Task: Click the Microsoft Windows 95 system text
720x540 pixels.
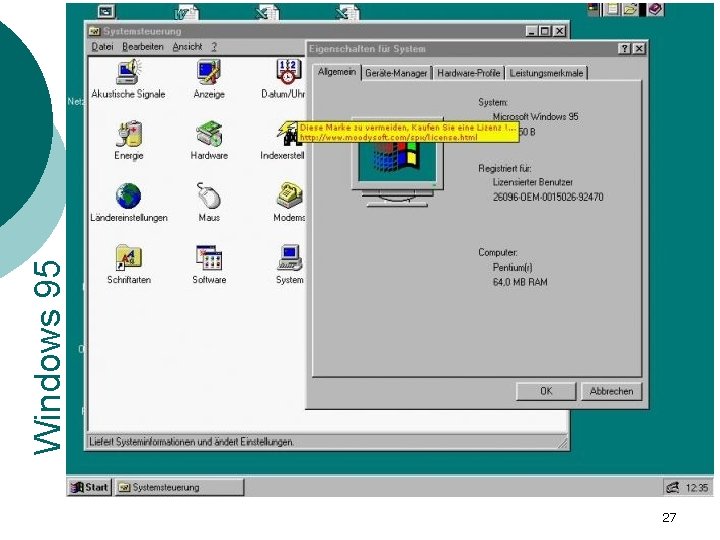Action: pyautogui.click(x=535, y=117)
